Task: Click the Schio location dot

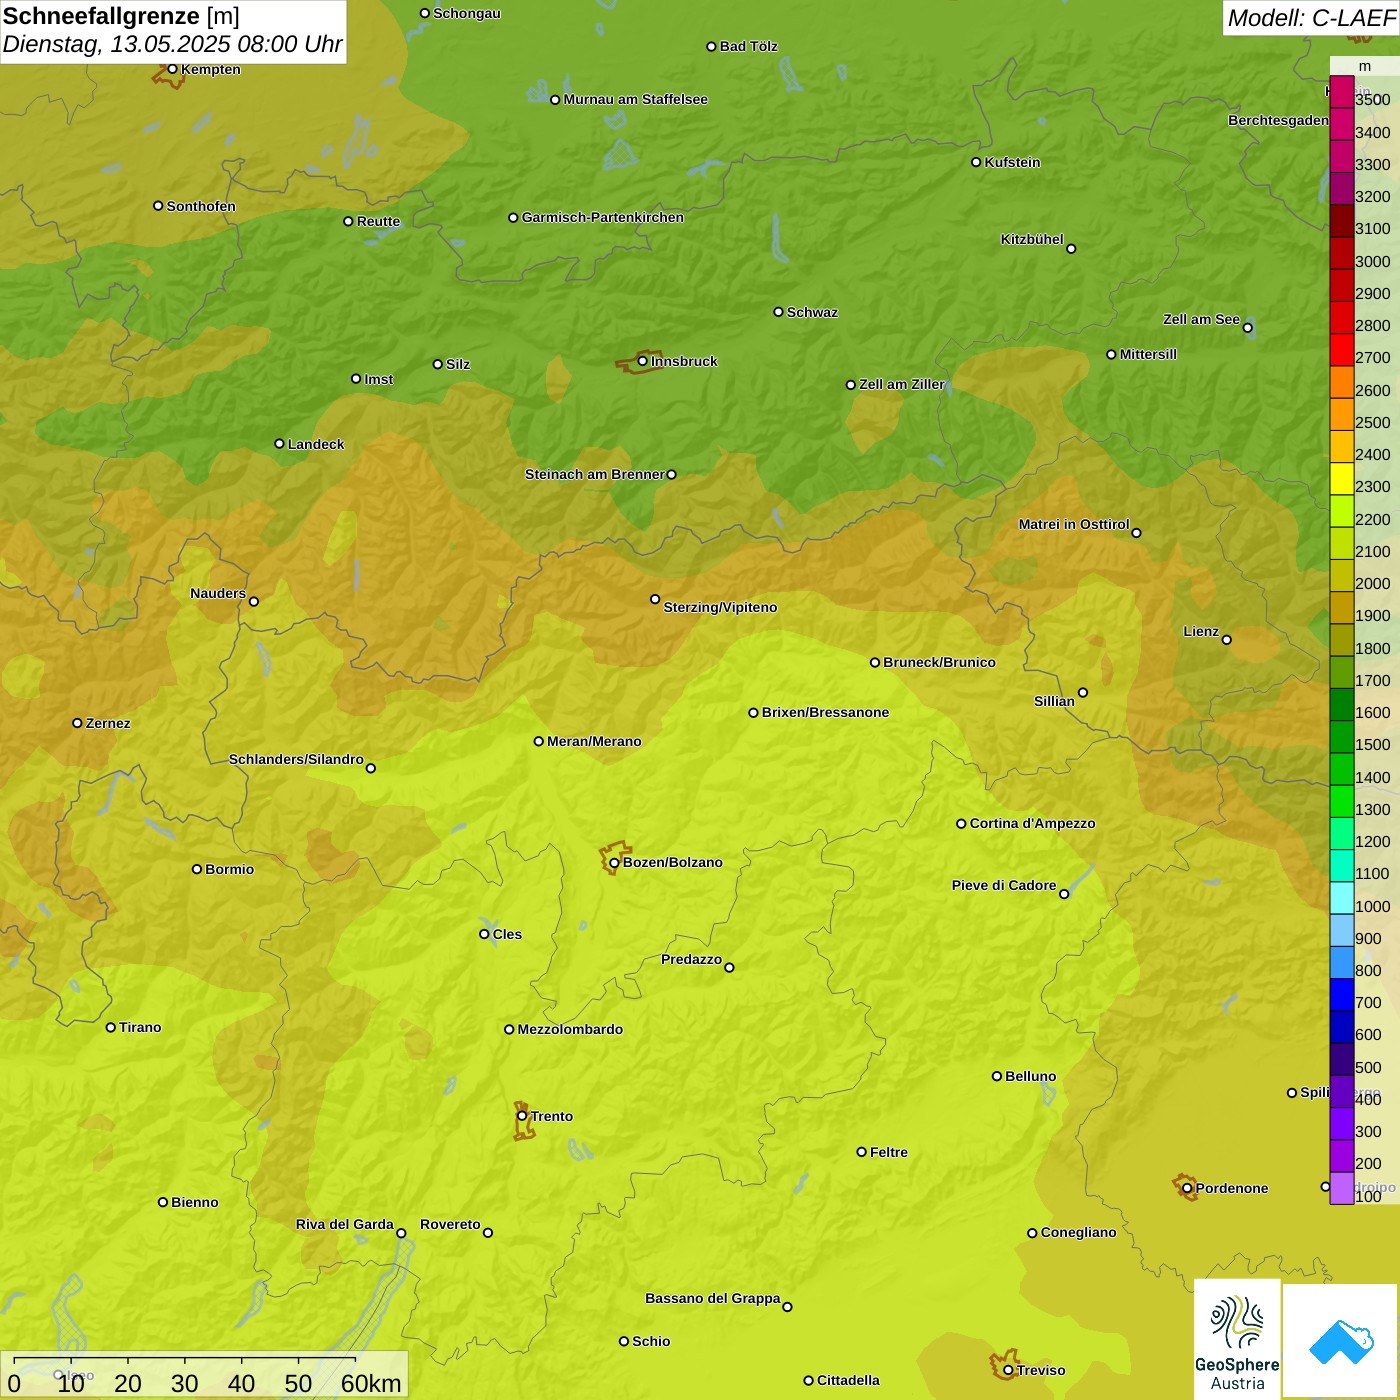Action: tap(624, 1341)
